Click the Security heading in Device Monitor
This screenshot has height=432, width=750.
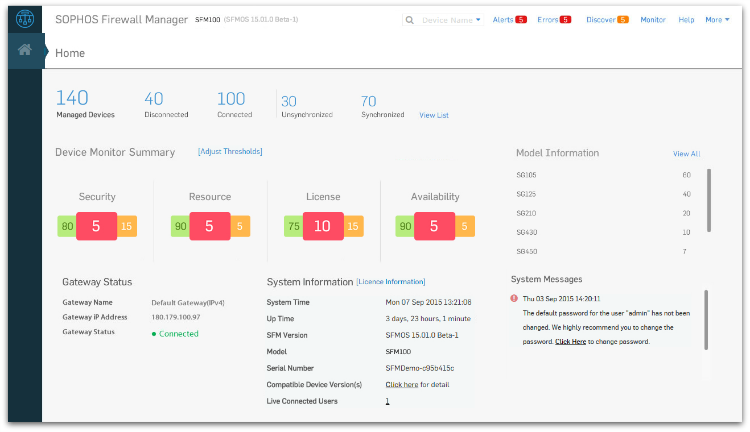tap(97, 197)
